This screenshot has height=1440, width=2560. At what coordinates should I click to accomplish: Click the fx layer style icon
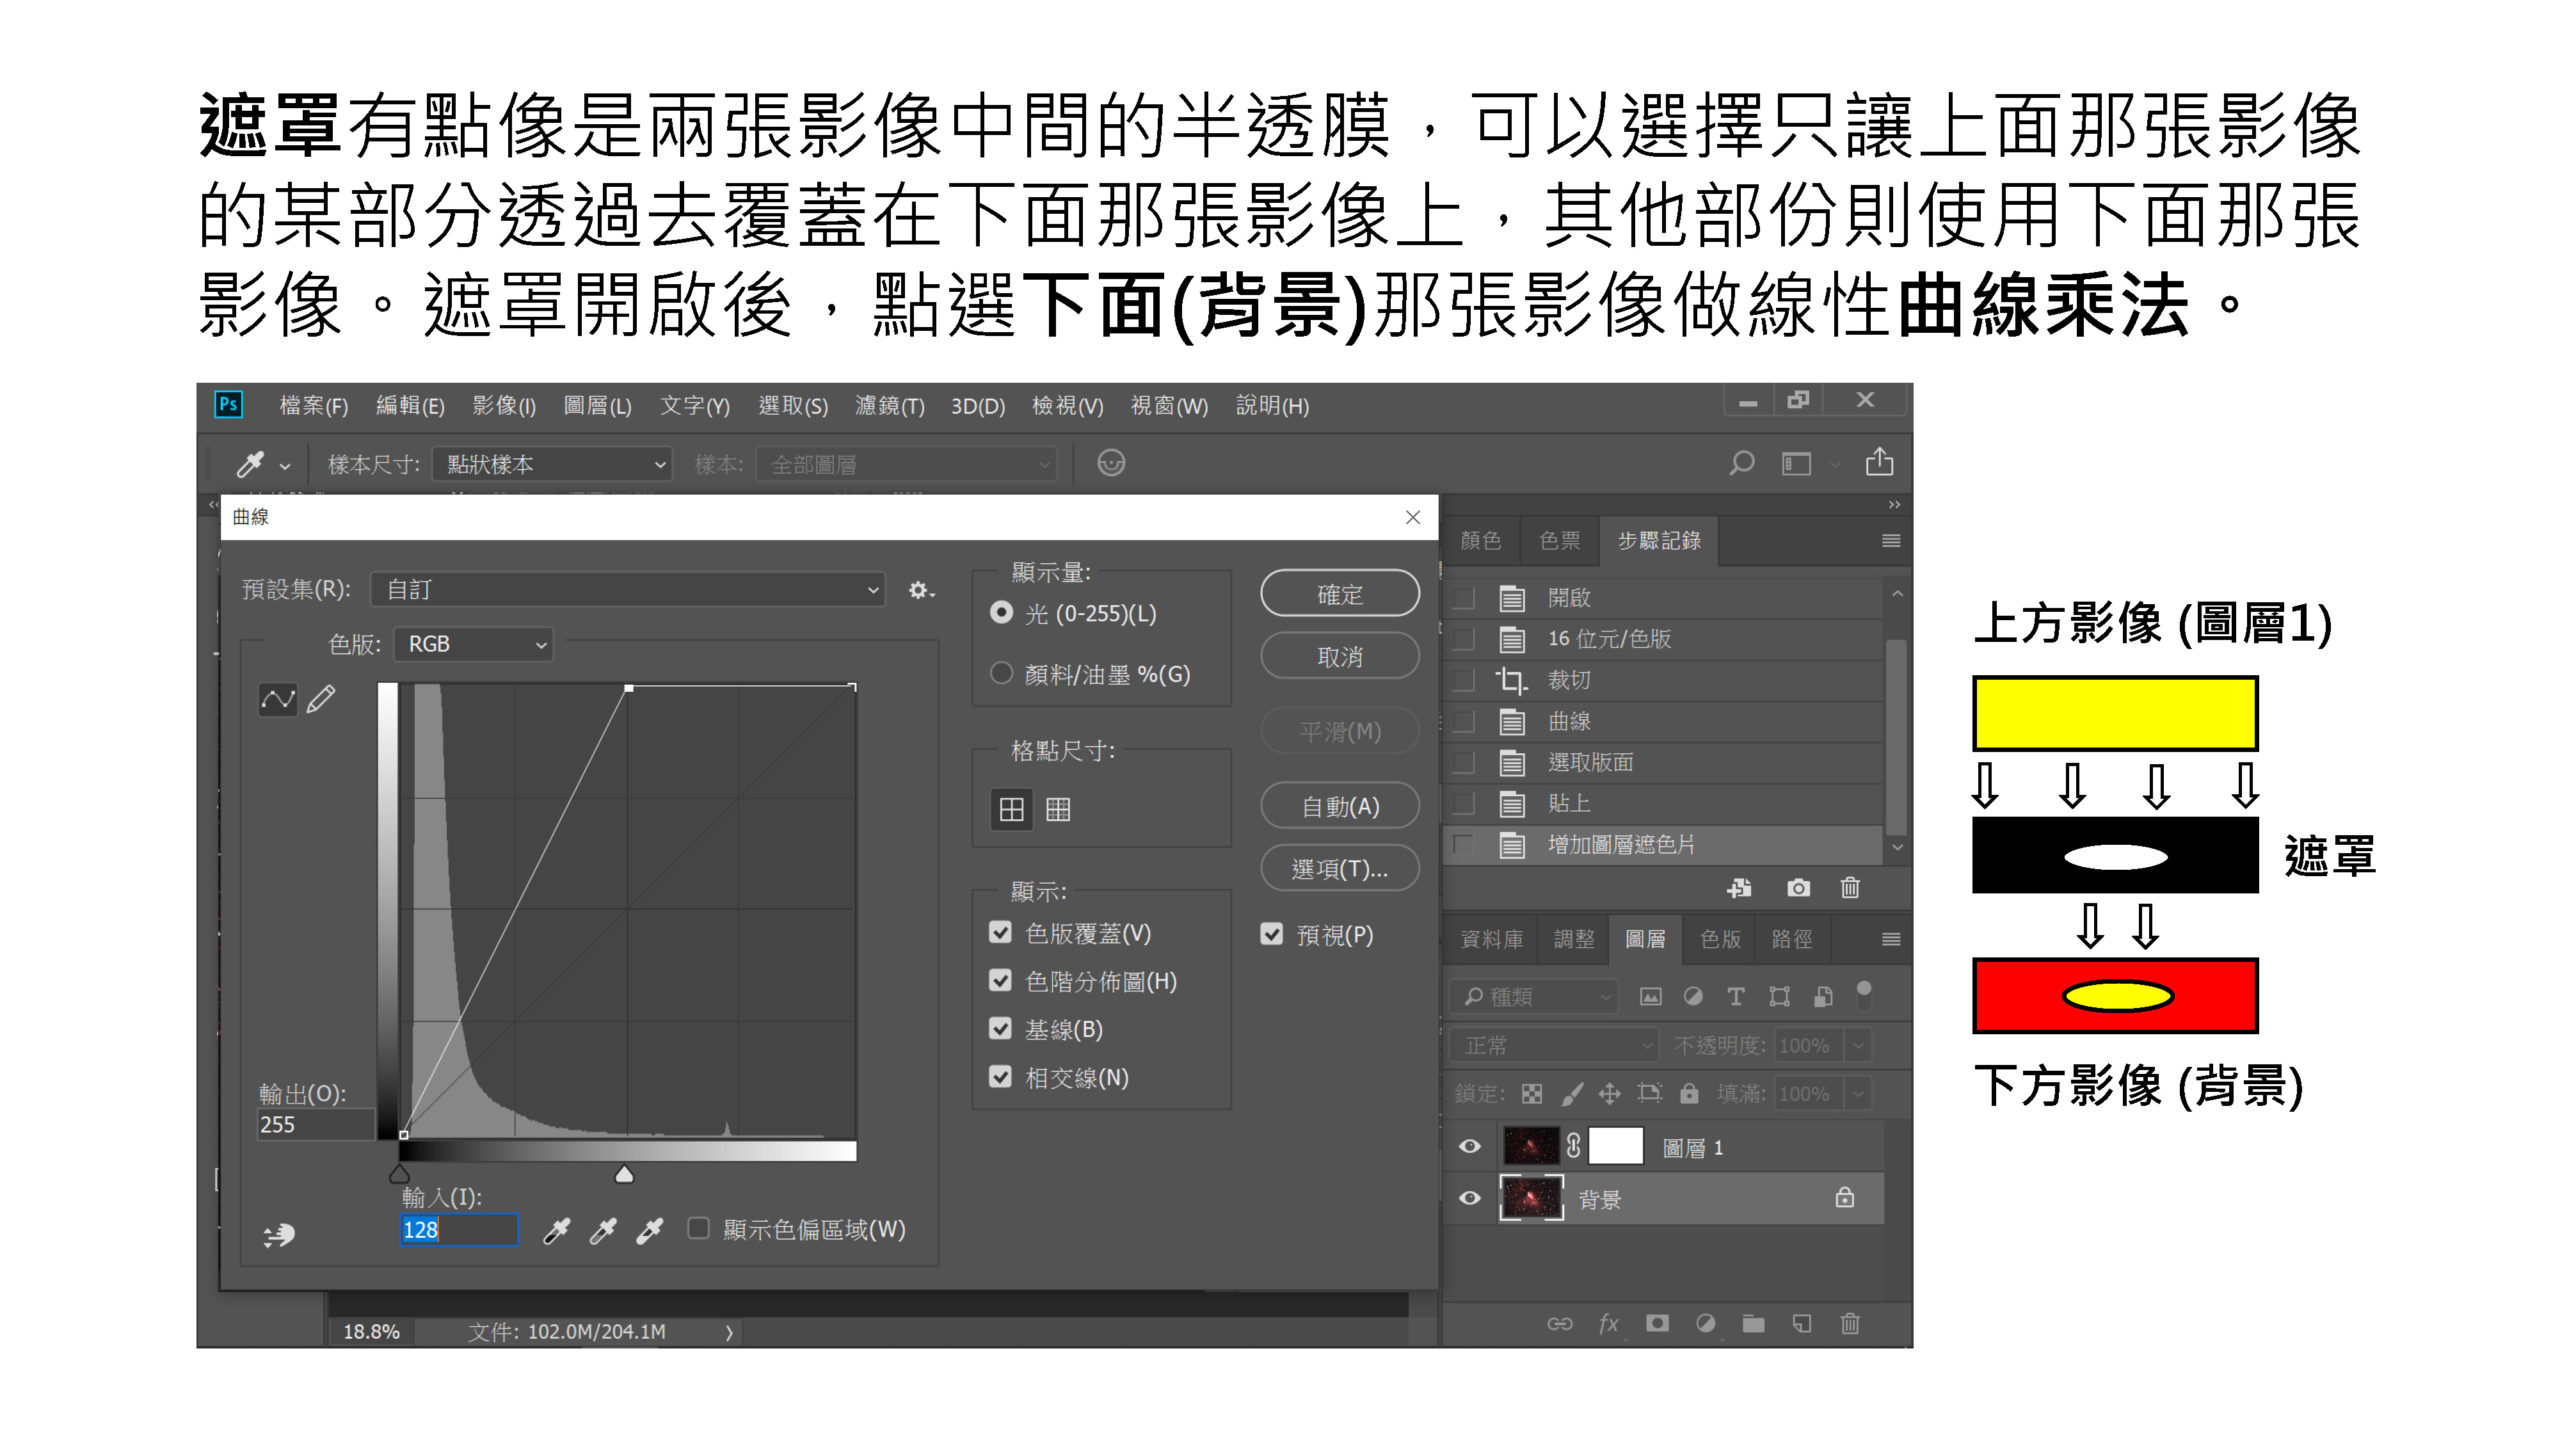point(1609,1323)
